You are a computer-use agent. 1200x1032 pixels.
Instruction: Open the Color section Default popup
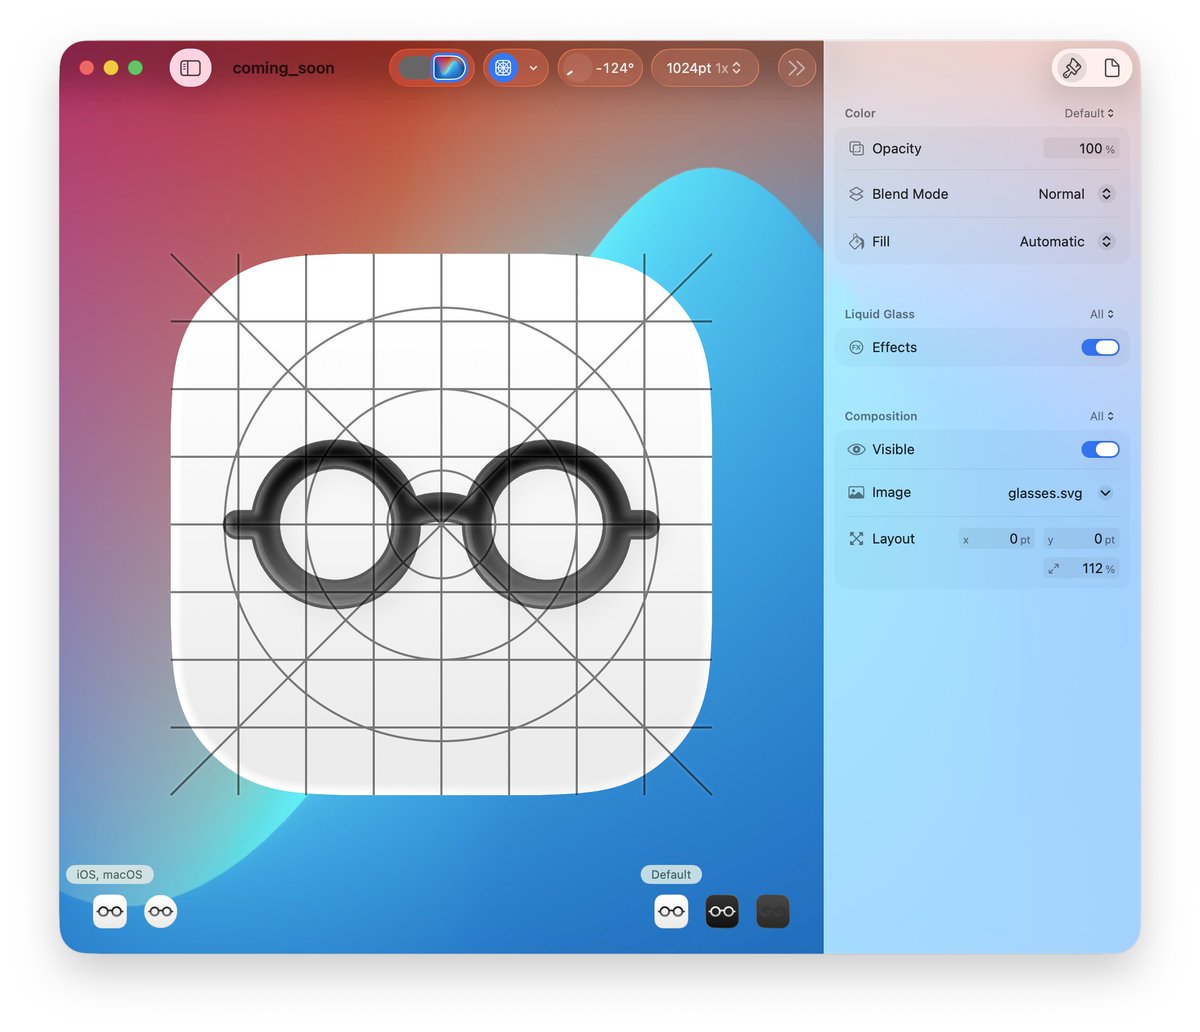click(1089, 113)
